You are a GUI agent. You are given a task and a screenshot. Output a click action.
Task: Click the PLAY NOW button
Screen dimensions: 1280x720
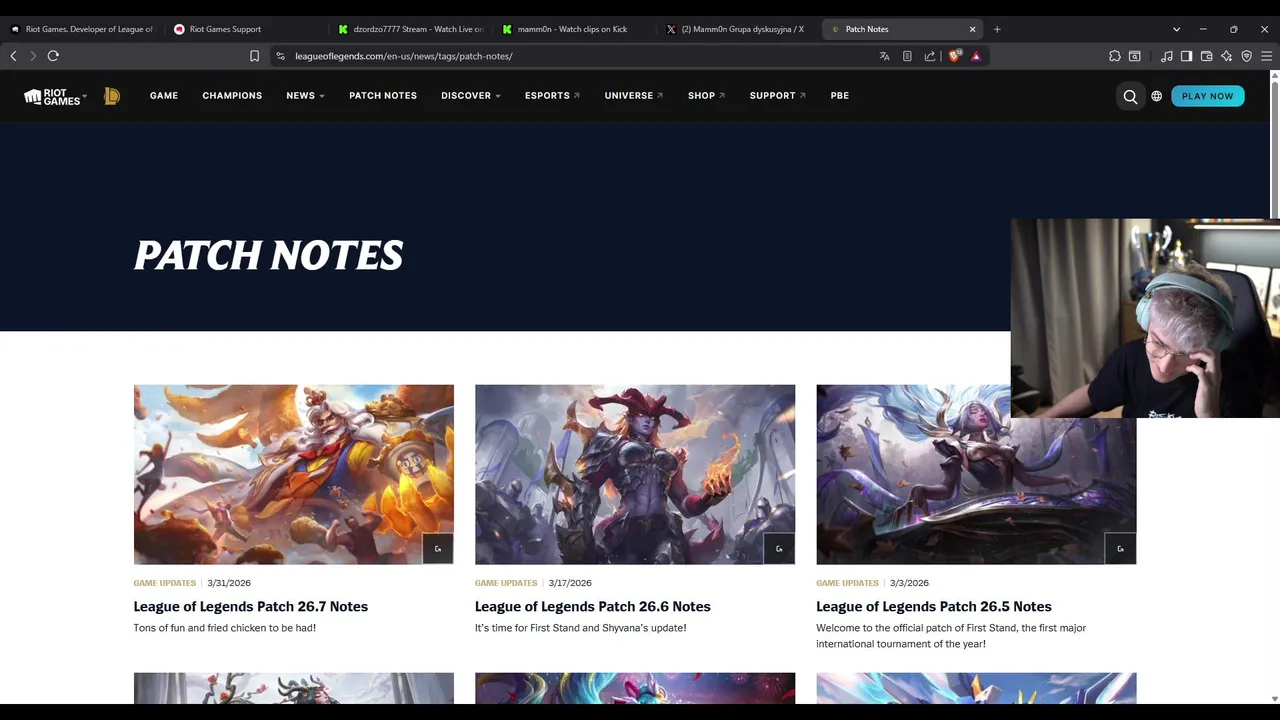pos(1208,96)
